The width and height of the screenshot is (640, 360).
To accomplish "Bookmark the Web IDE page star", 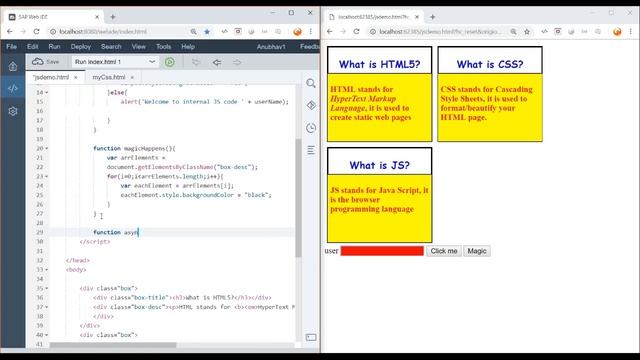I will coord(207,31).
